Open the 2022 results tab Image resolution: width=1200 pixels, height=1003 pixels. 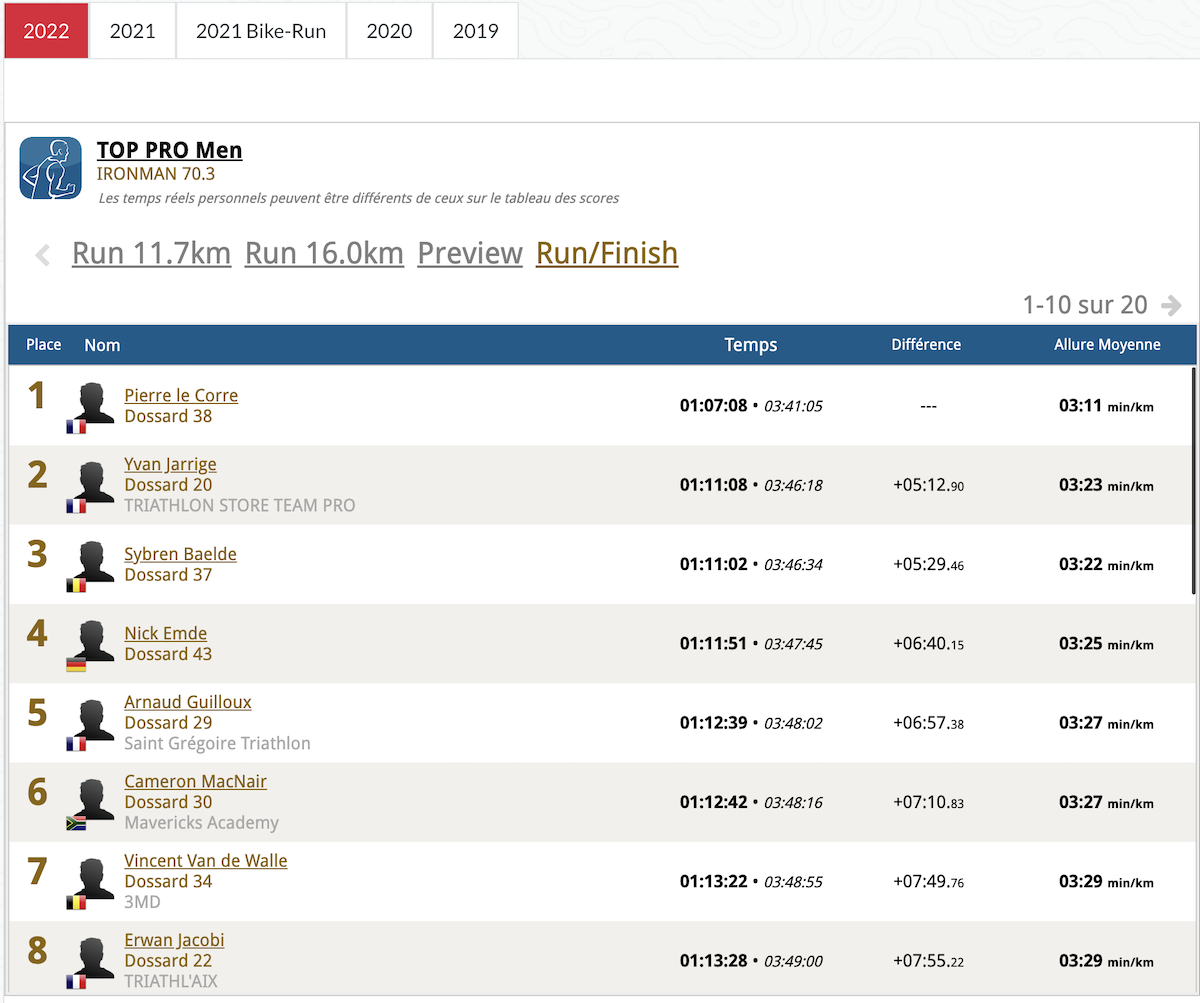(46, 30)
